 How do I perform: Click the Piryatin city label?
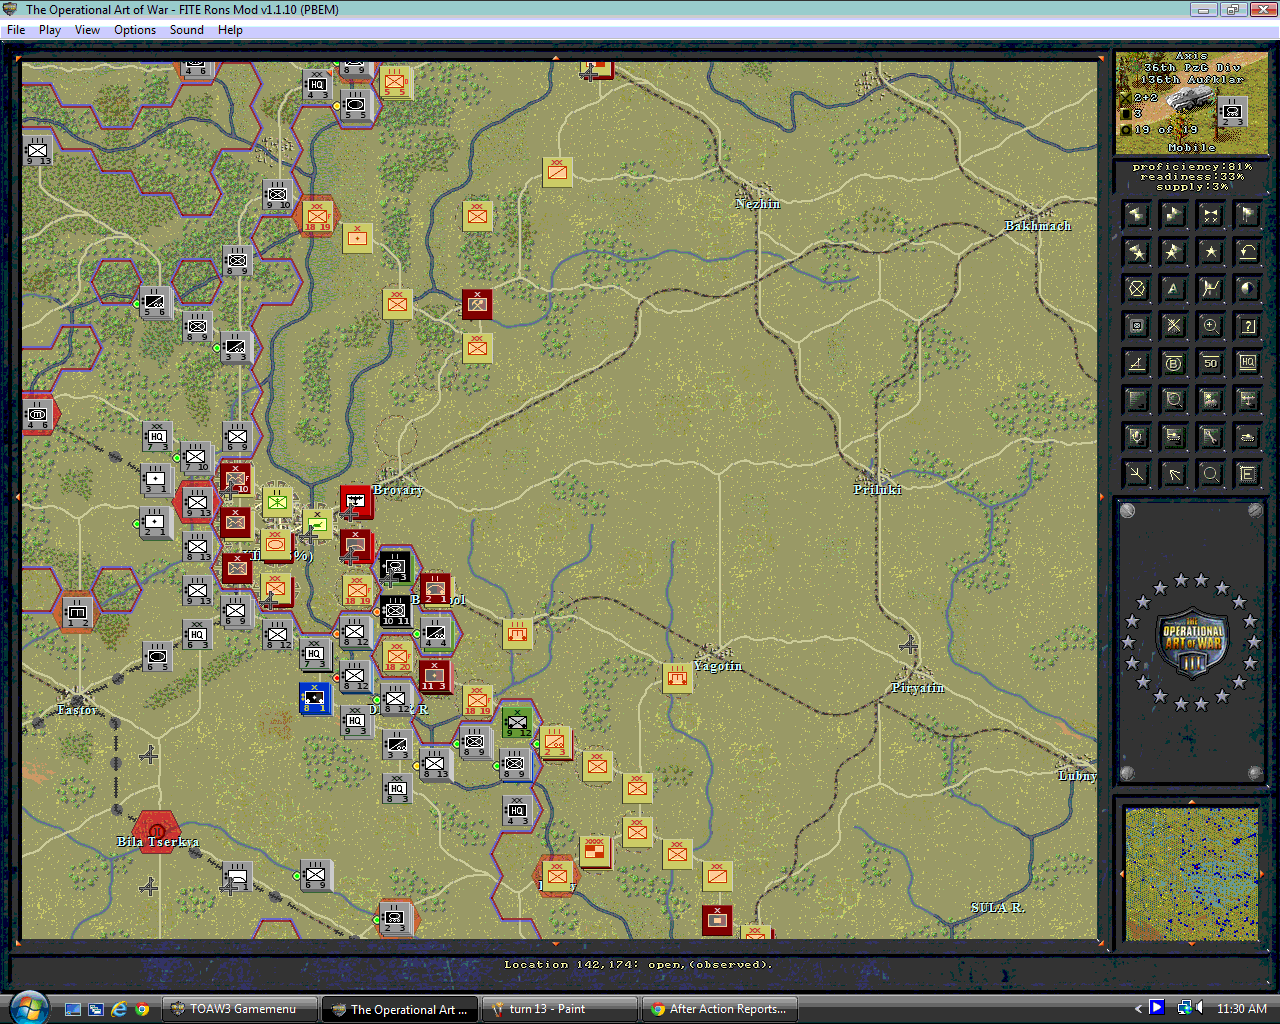pos(918,688)
